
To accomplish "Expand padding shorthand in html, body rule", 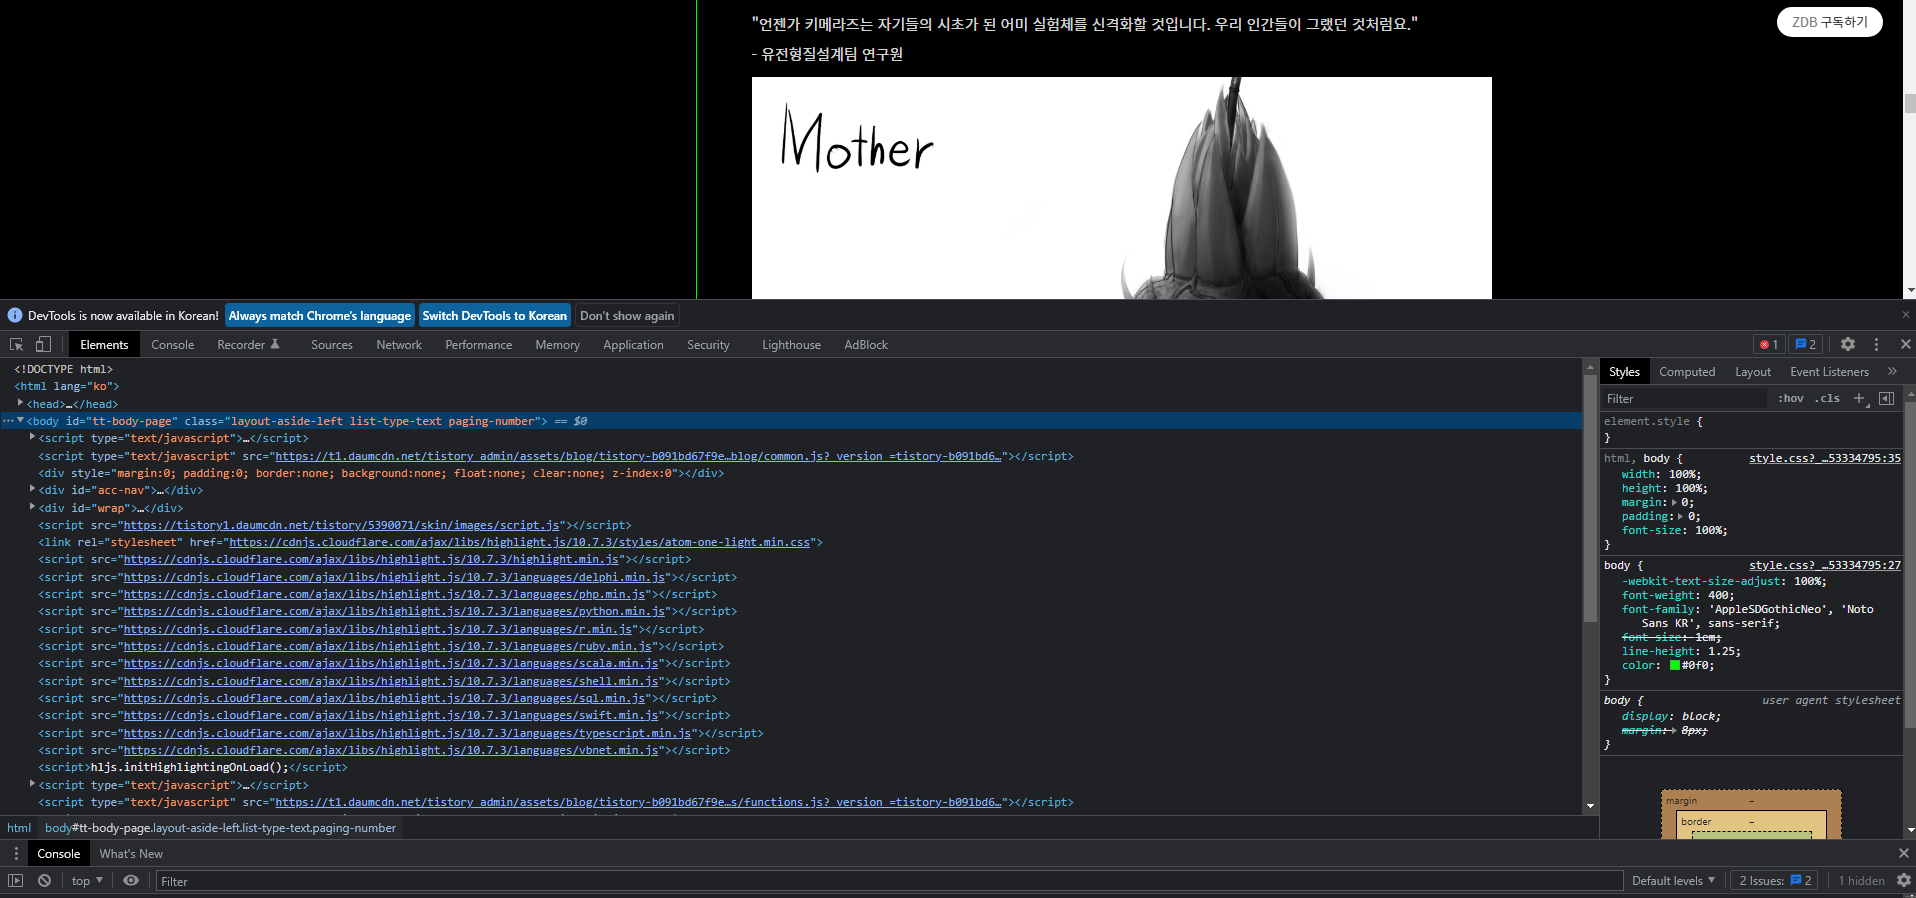I will pos(1680,516).
